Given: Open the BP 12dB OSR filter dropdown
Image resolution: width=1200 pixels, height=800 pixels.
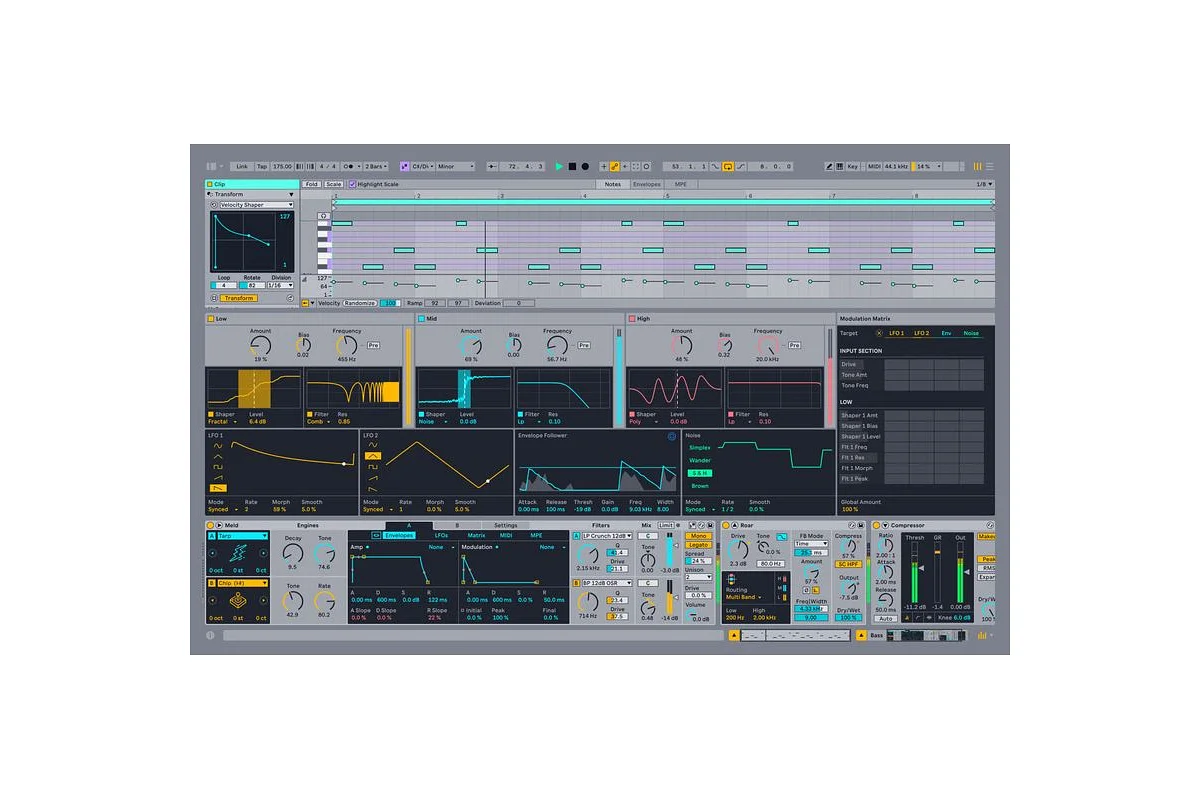Looking at the screenshot, I should tap(607, 583).
